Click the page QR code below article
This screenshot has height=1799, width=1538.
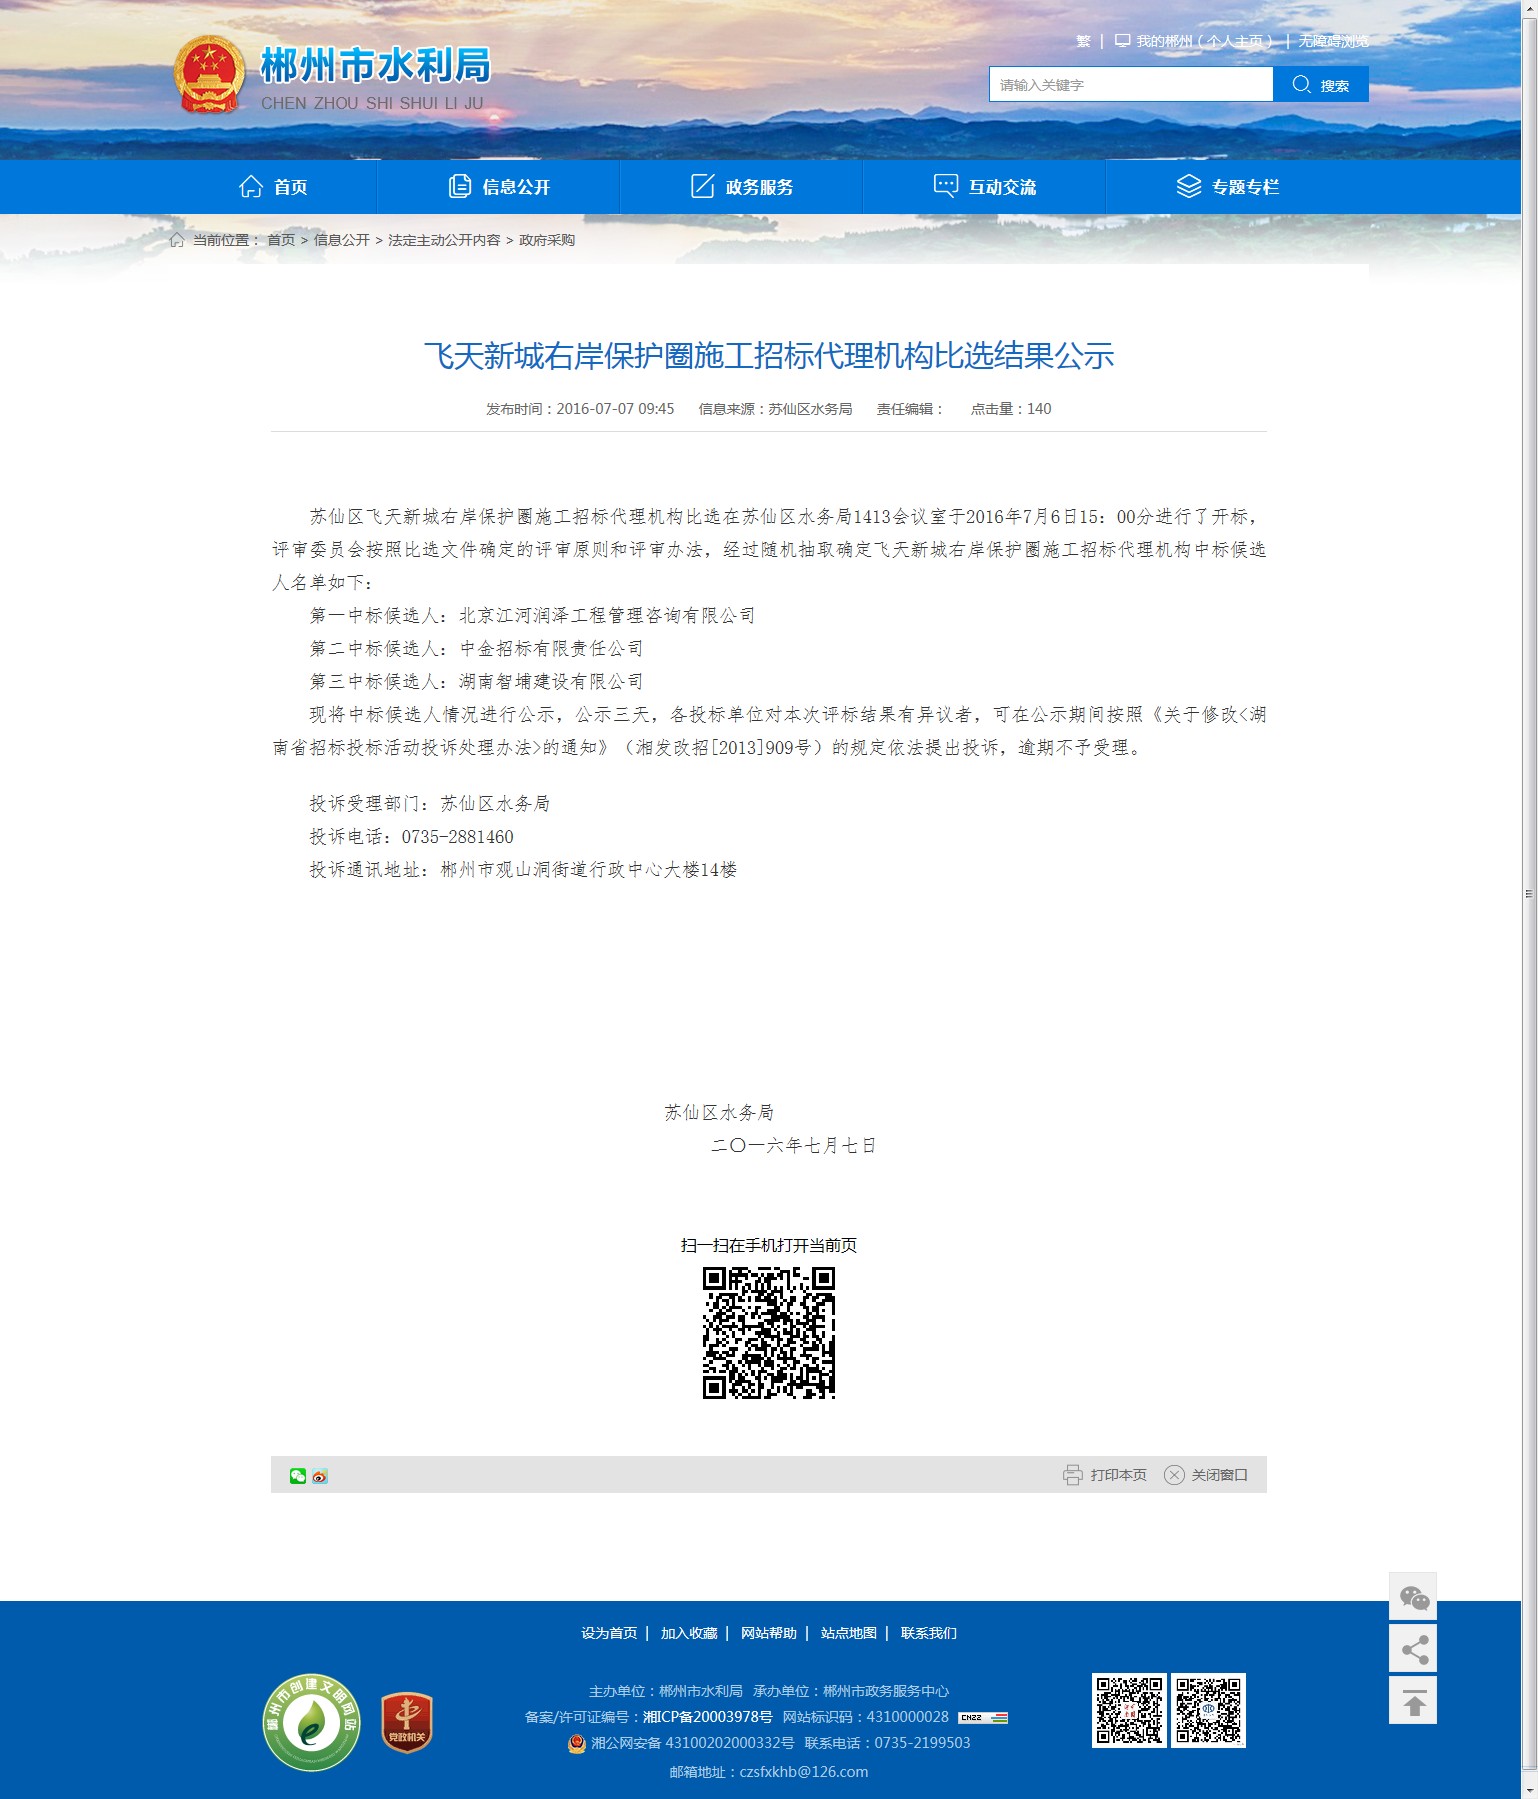pyautogui.click(x=769, y=1333)
